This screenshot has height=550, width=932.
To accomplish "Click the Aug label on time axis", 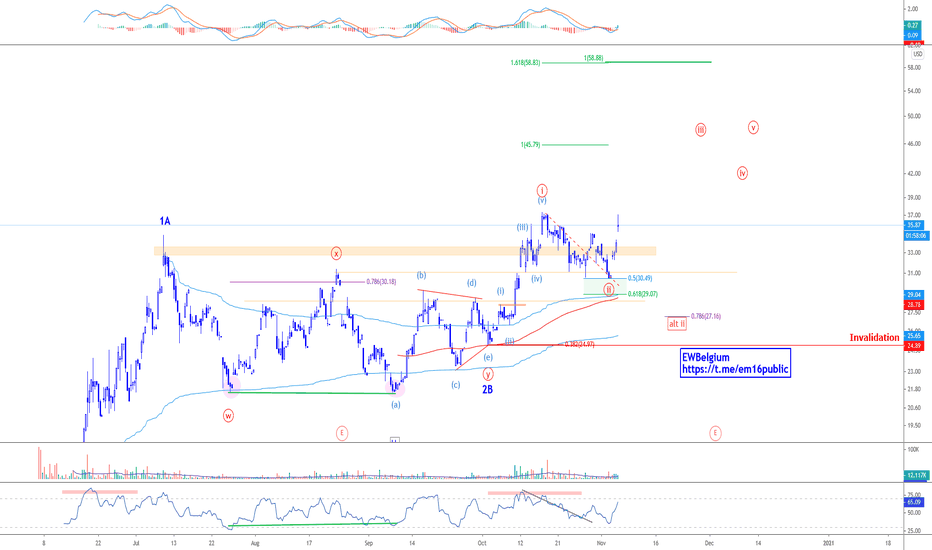I will [x=255, y=543].
